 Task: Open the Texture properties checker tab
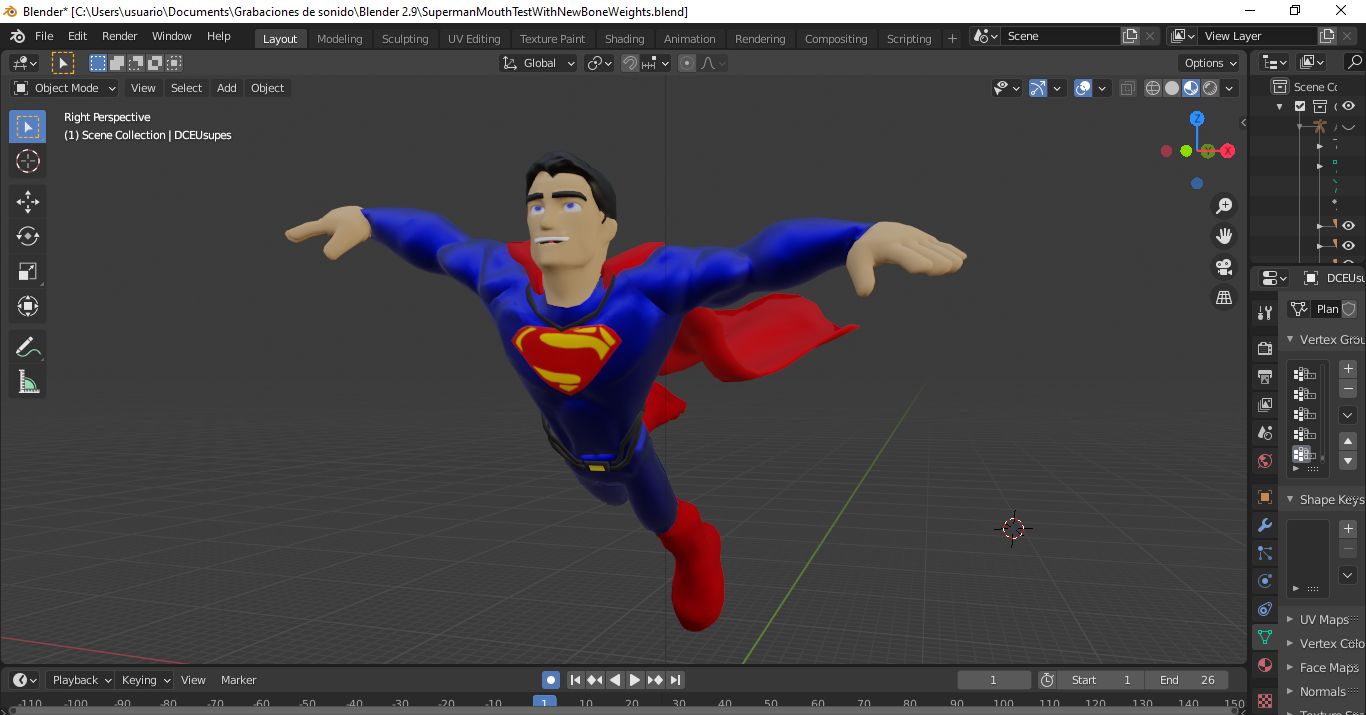[x=1265, y=700]
